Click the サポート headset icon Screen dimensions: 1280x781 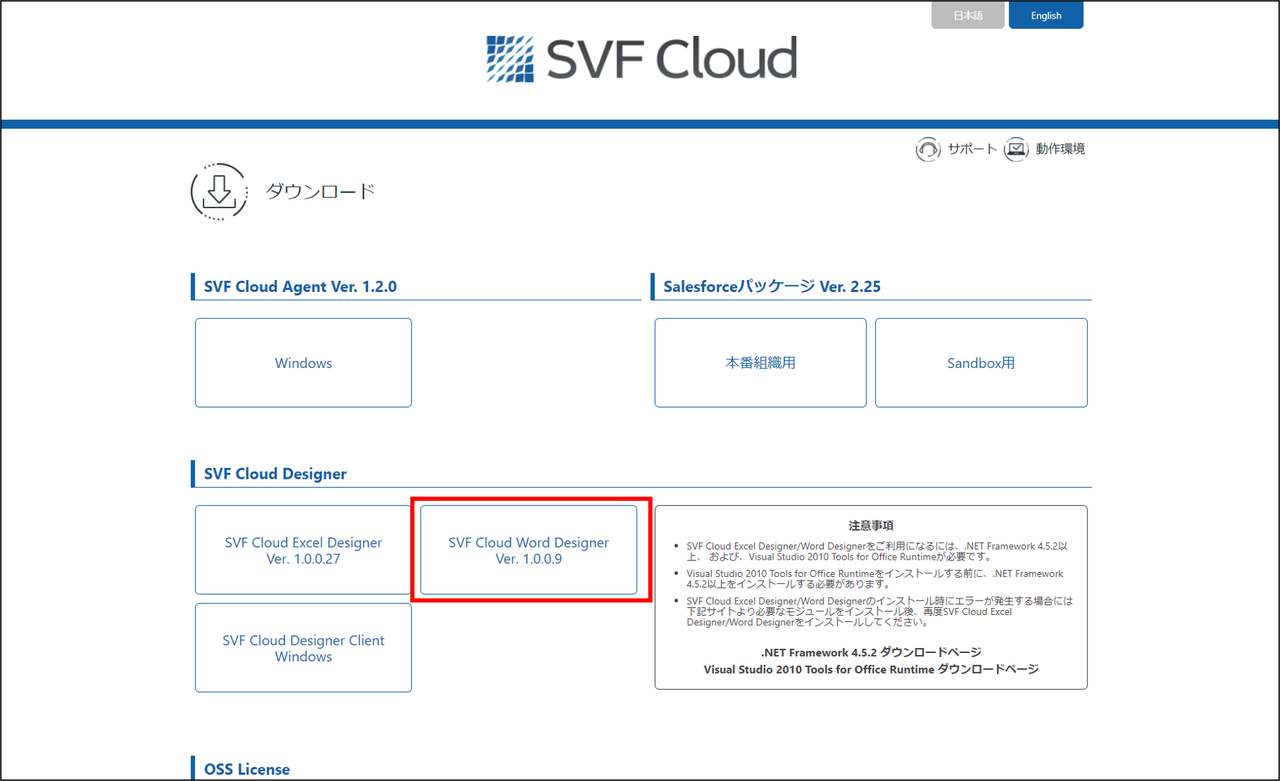928,148
